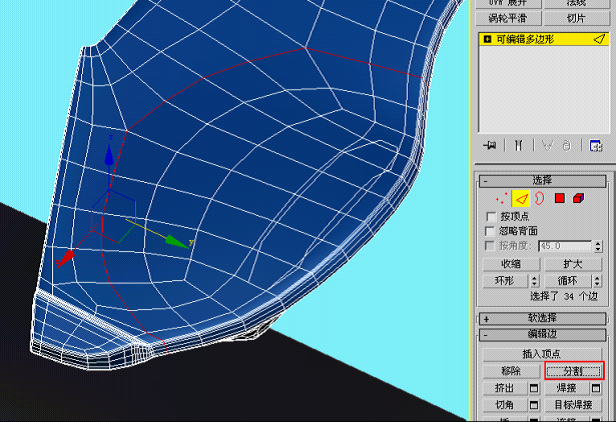
Task: Click the red X axis gizmo arrow
Action: [66, 259]
